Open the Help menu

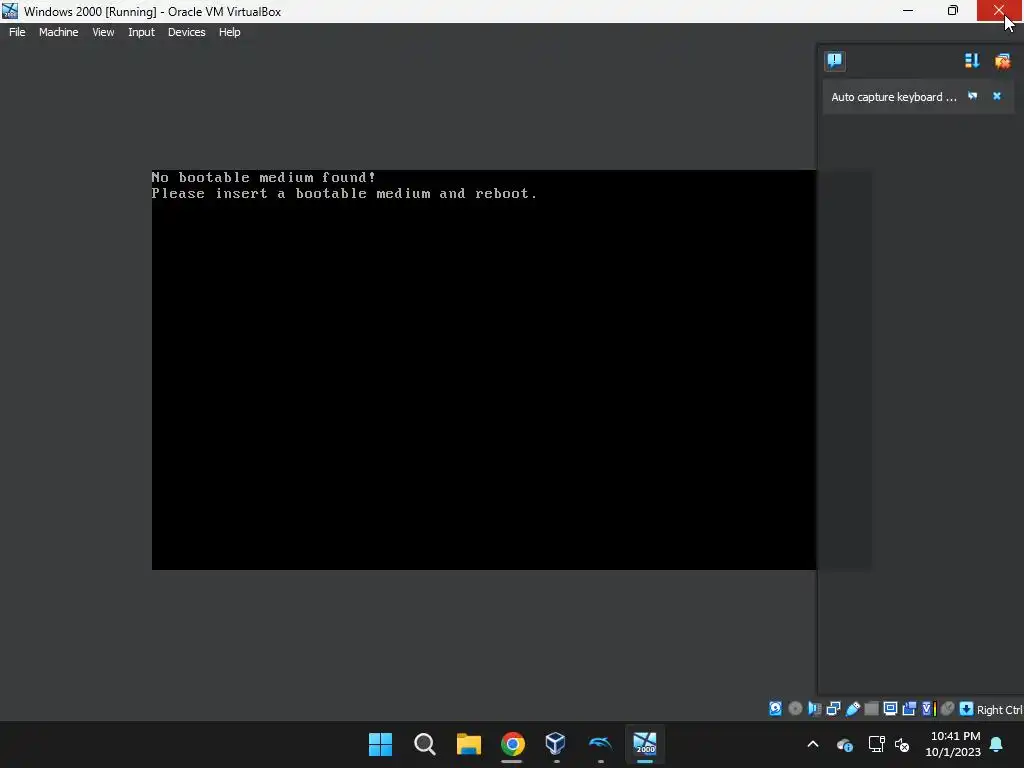(x=229, y=32)
